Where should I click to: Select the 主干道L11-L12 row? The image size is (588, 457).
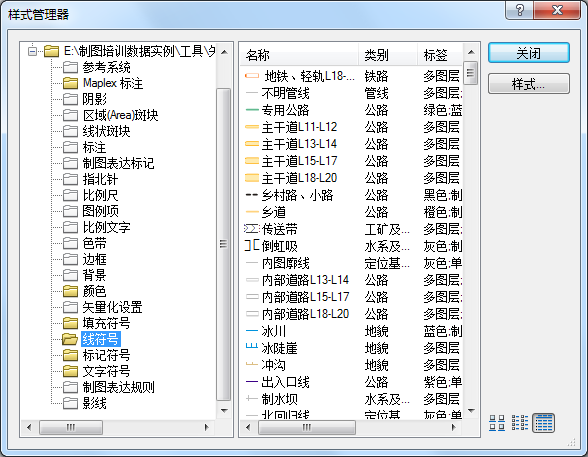point(352,127)
